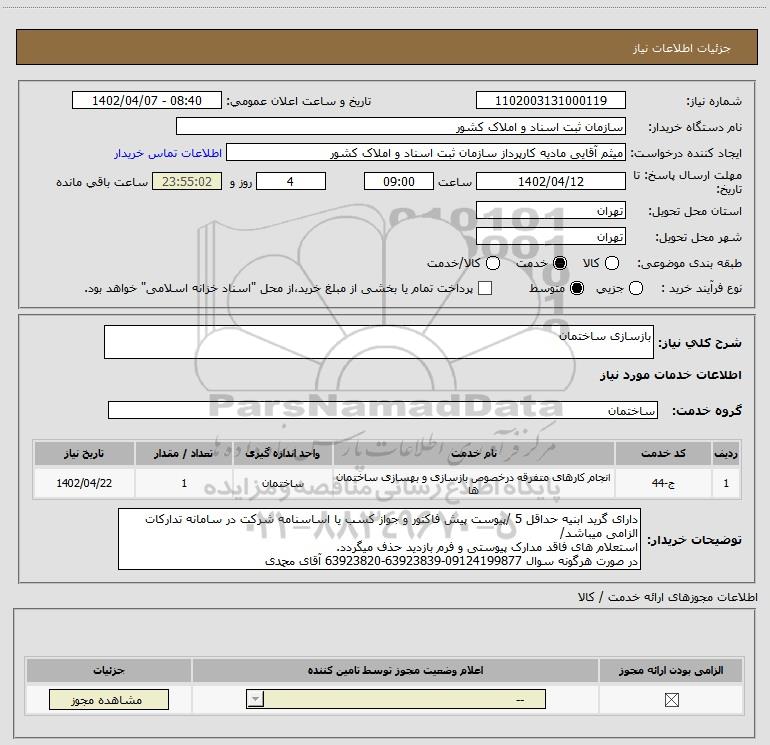Screen dimensions: 770x745
Task: Click the delivery city field تهران
Action: point(550,236)
